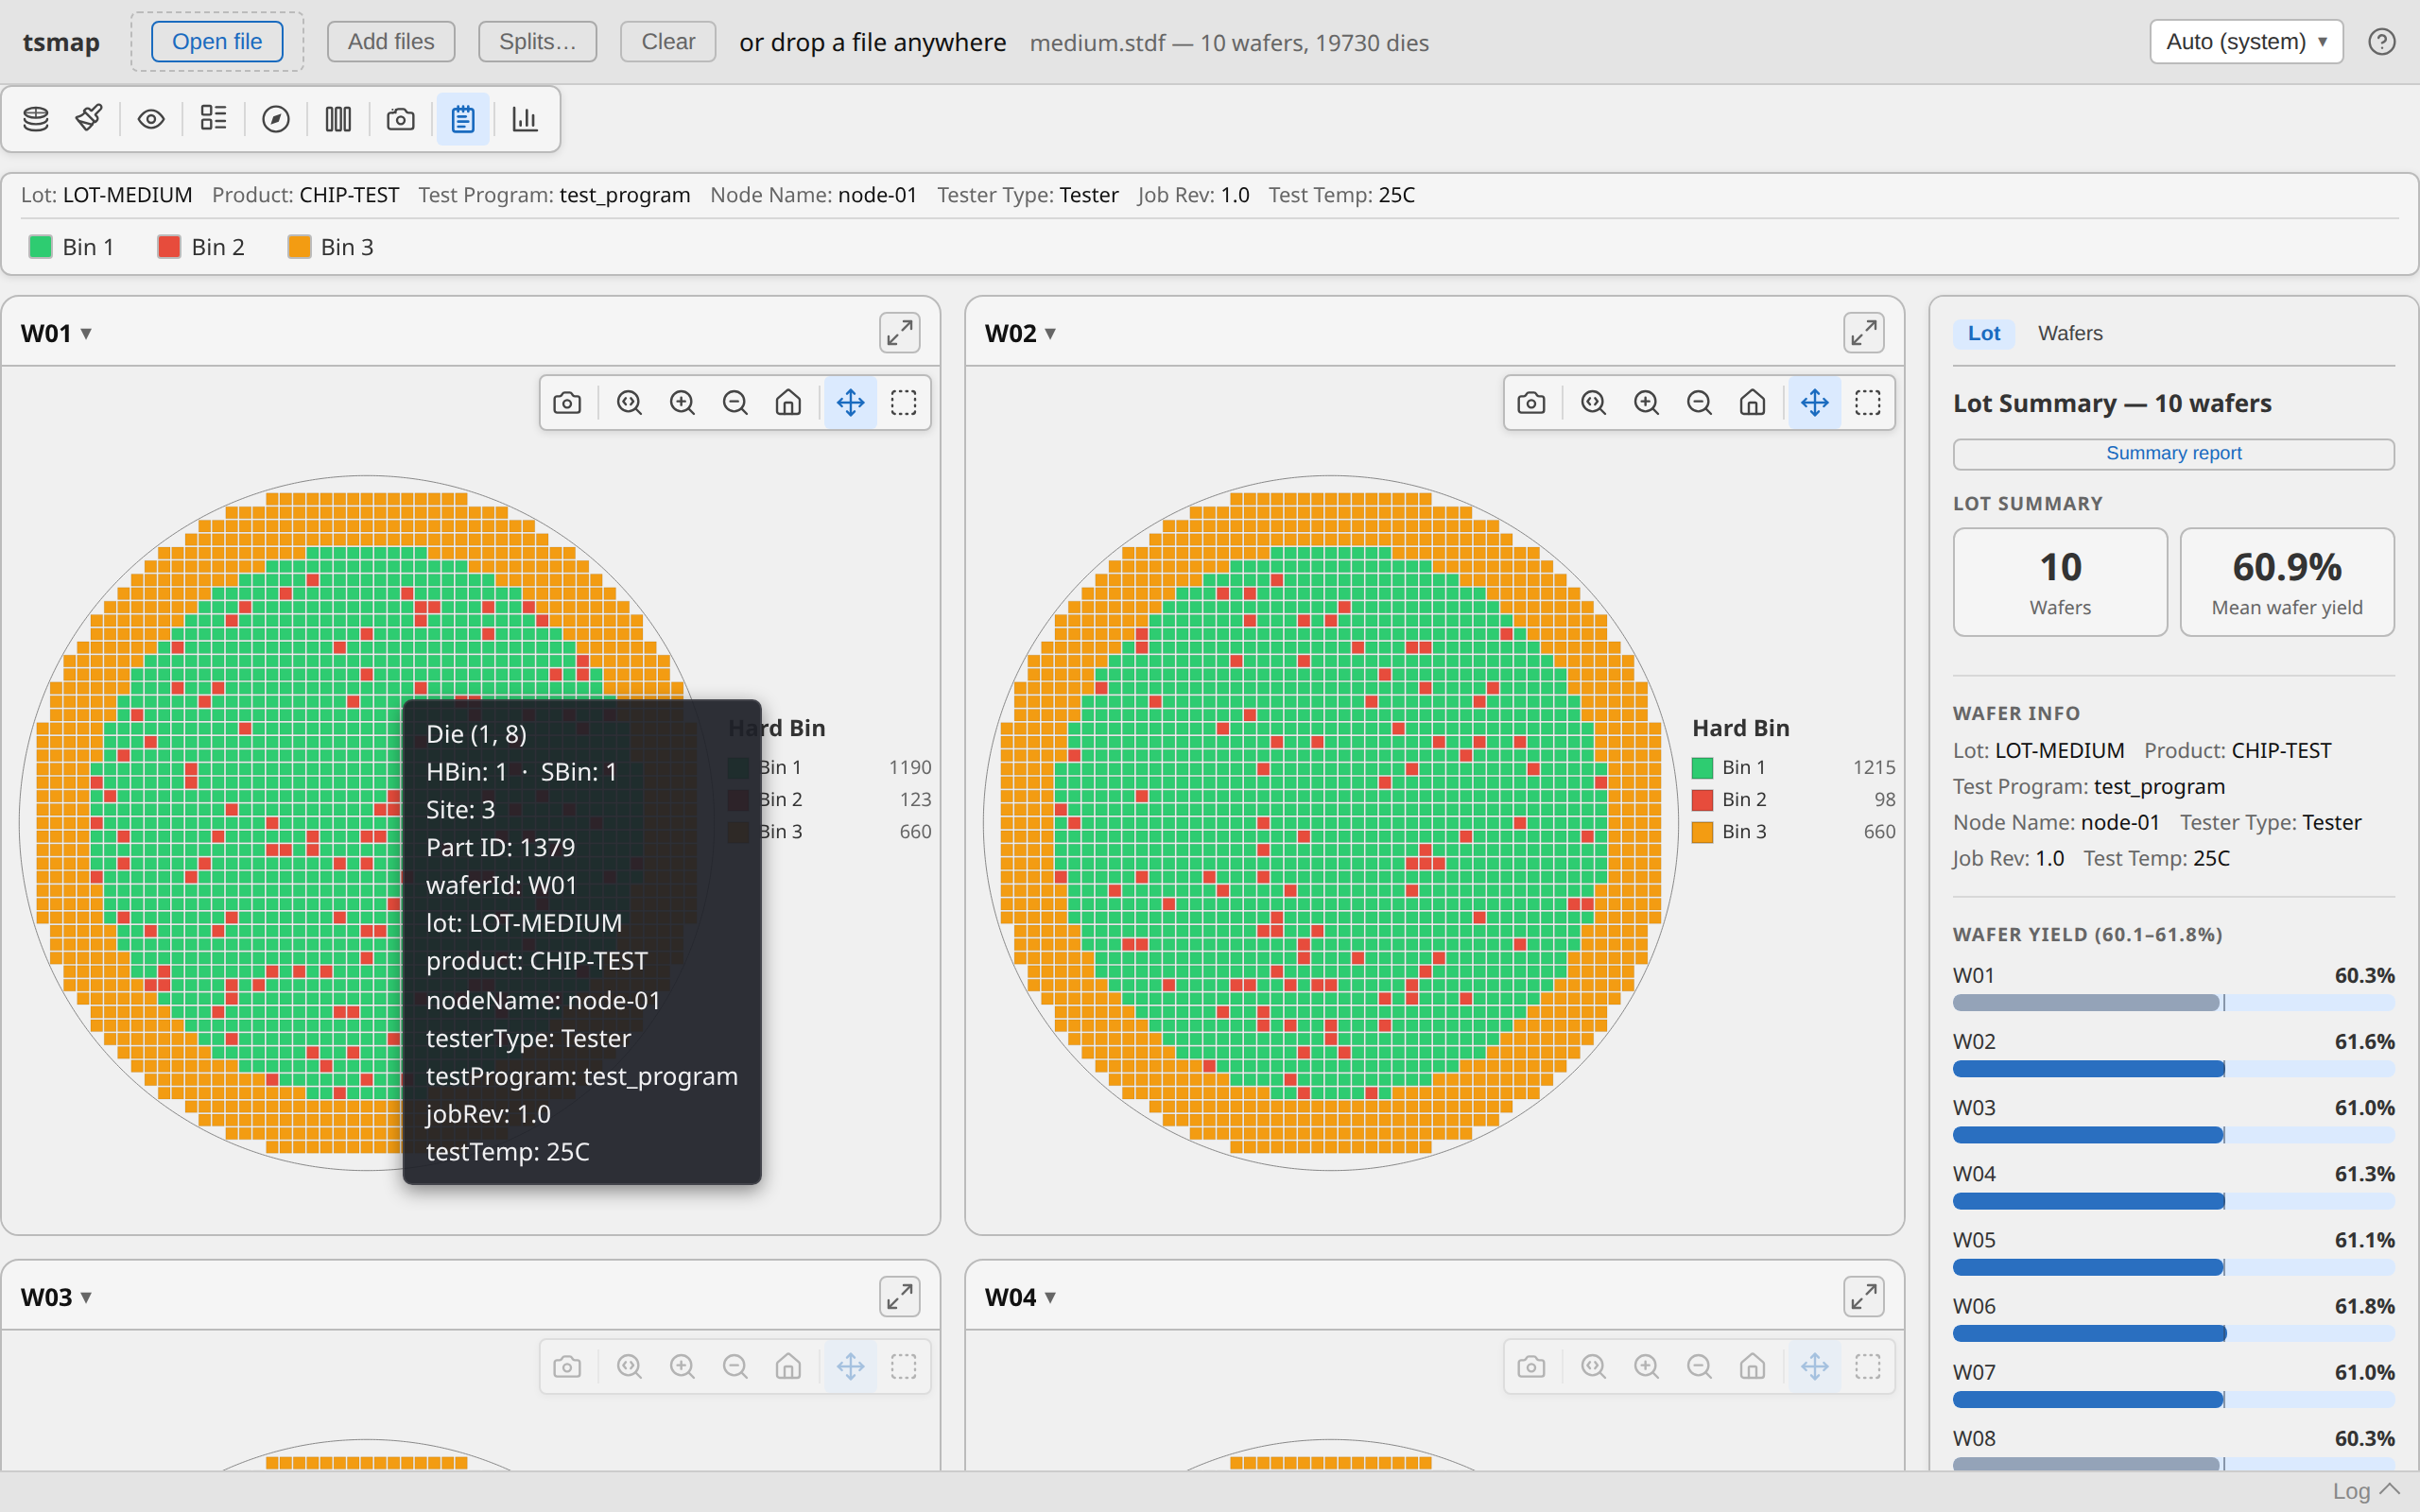Open the help question mark icon
The height and width of the screenshot is (1512, 2420).
(2382, 41)
